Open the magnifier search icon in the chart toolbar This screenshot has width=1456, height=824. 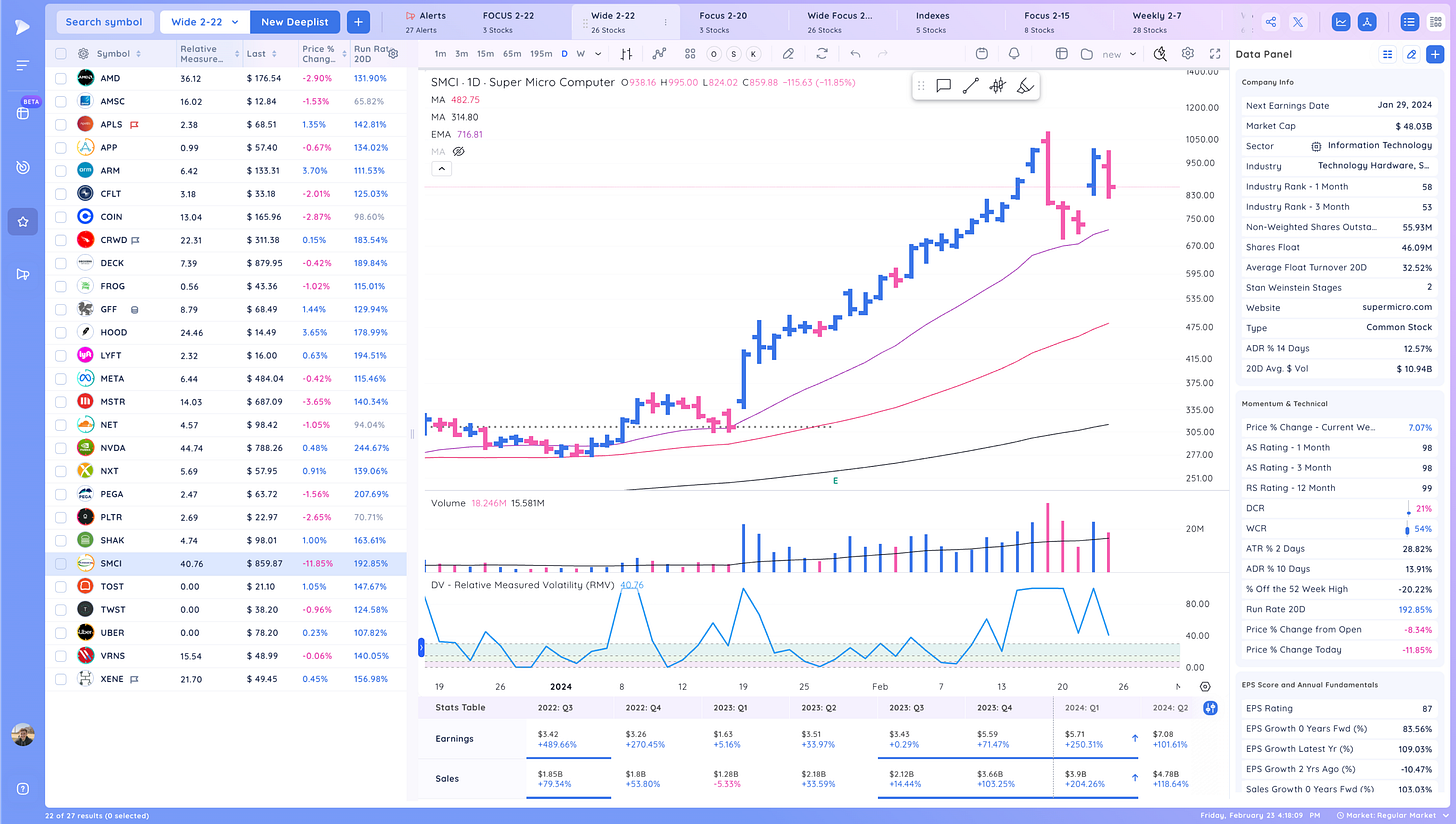coord(1159,54)
